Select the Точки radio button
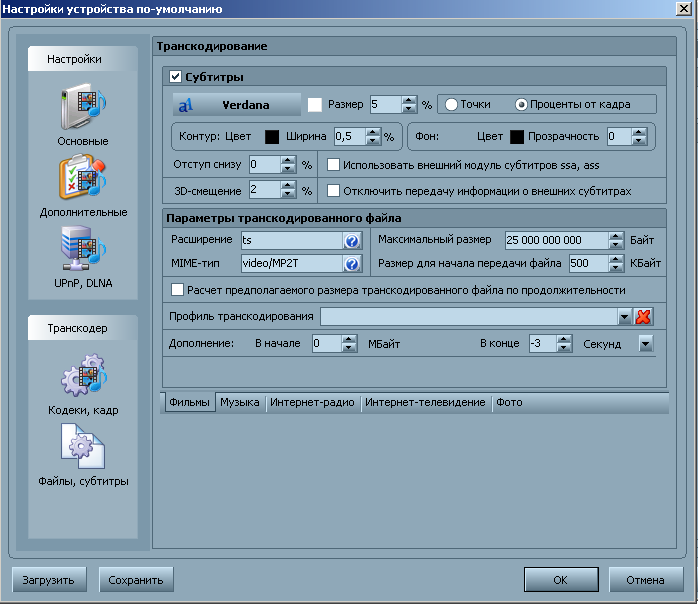 [x=452, y=104]
